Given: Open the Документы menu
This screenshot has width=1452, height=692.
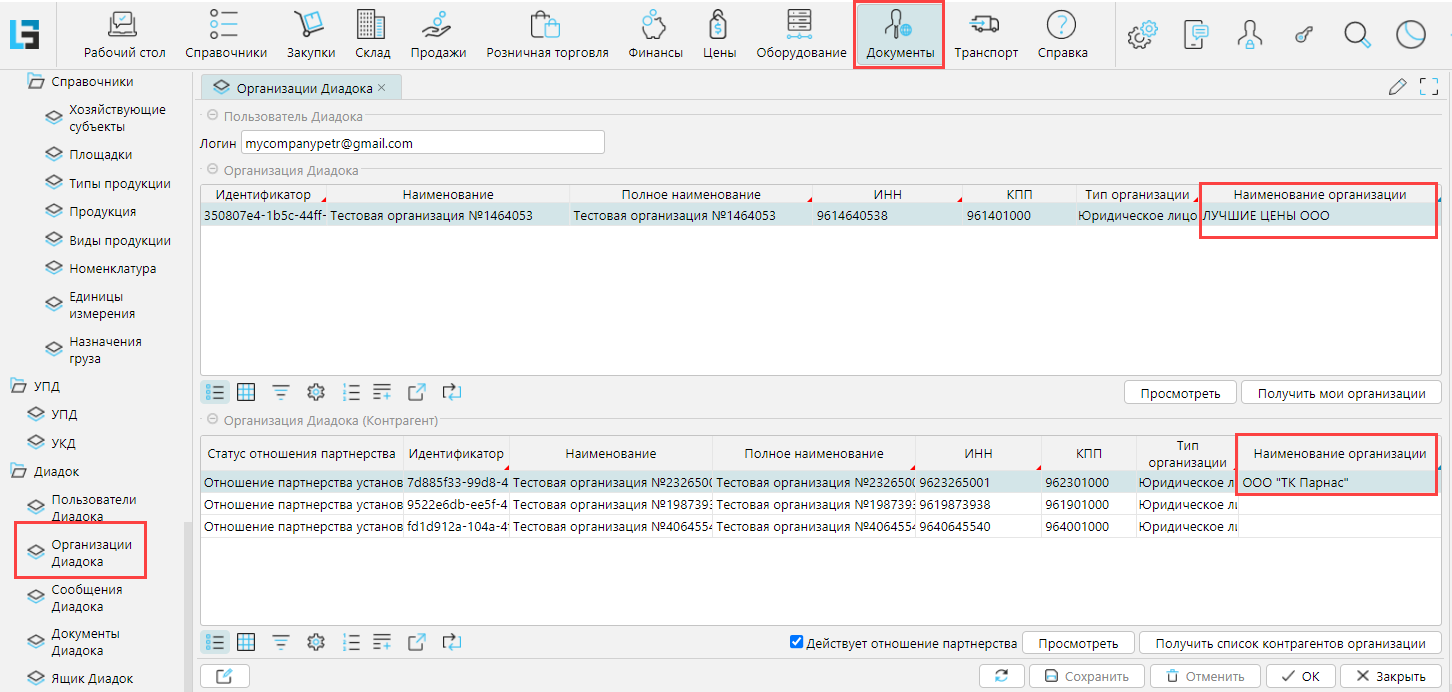Looking at the screenshot, I should pos(899,35).
